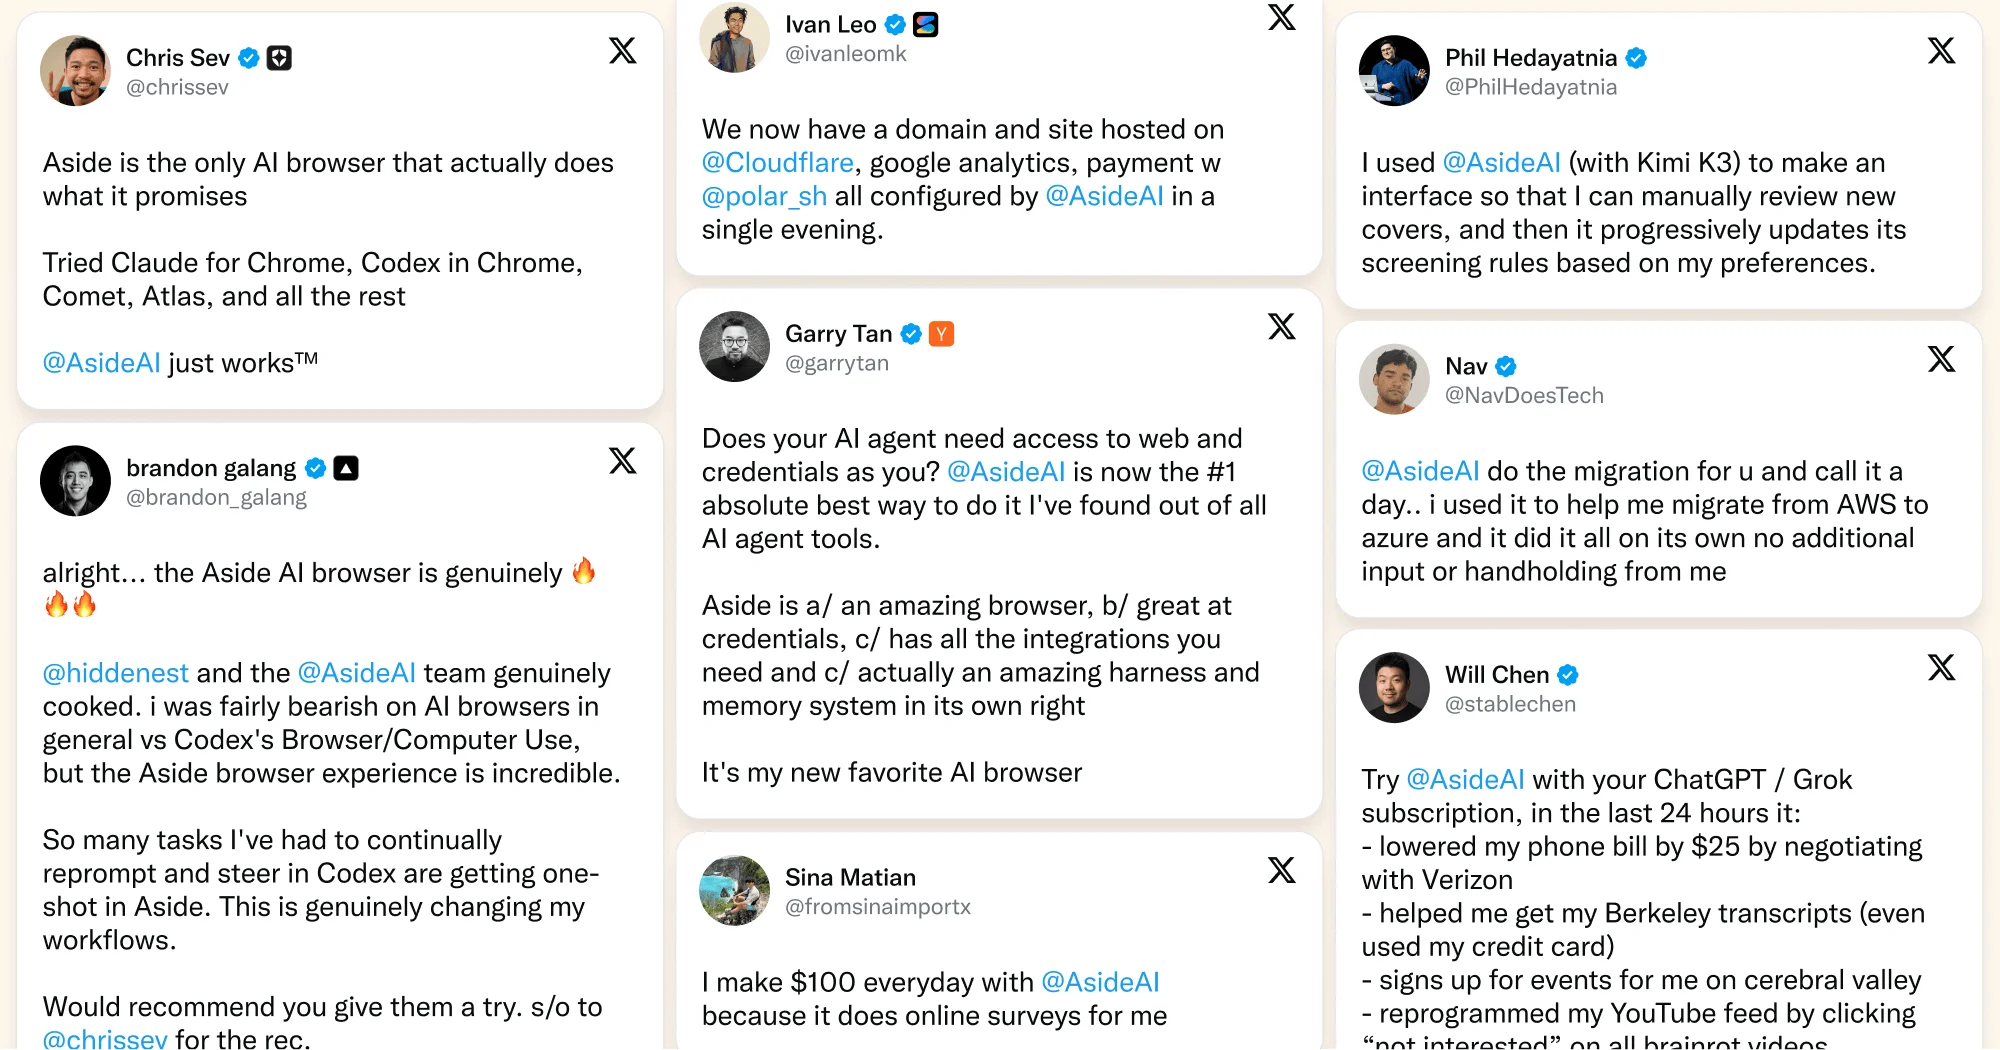Screen dimensions: 2000x1050
Task: Click Will Chen's avatar photo
Action: pyautogui.click(x=1394, y=688)
